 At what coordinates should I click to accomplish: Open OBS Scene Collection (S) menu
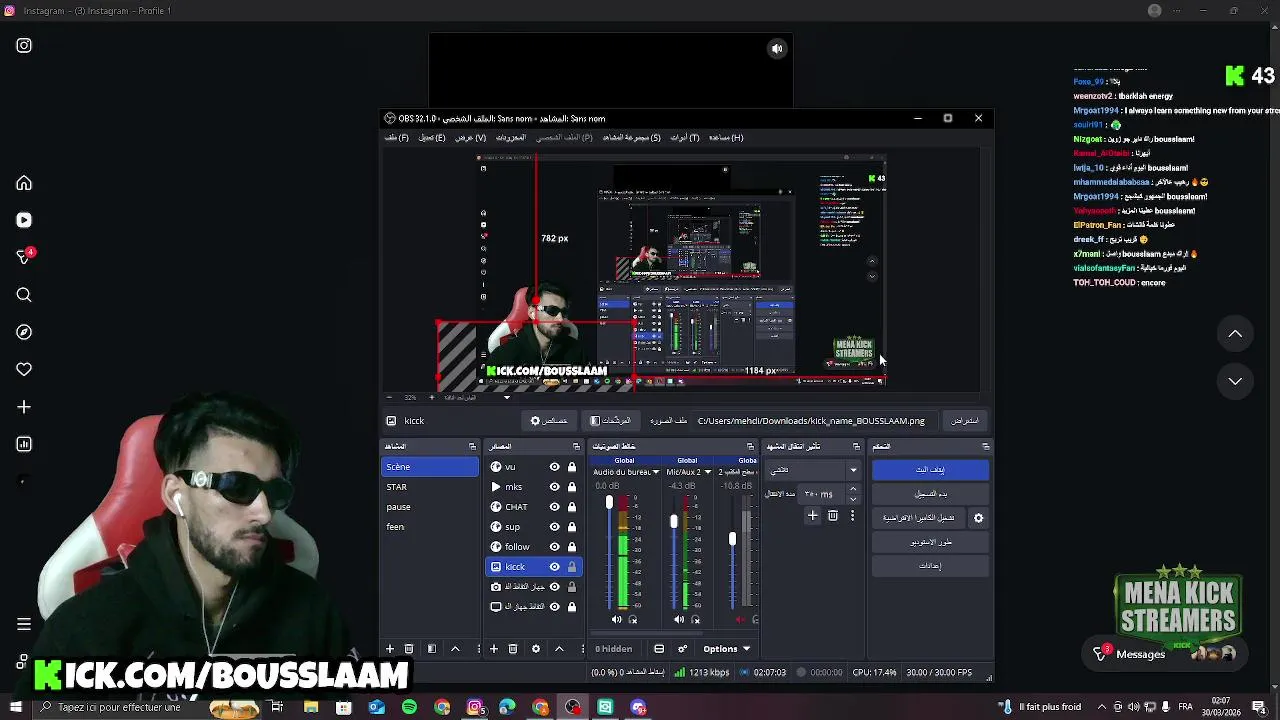coord(632,138)
